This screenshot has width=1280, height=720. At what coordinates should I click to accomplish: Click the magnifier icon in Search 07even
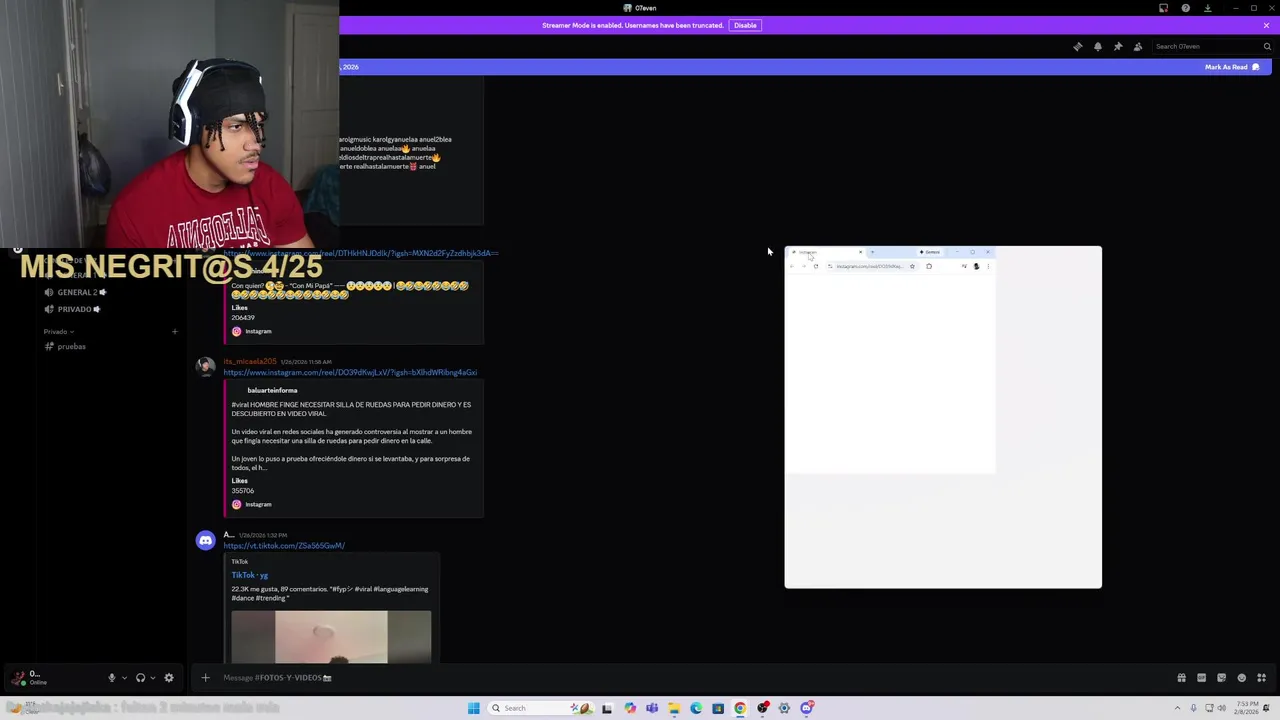click(1266, 46)
